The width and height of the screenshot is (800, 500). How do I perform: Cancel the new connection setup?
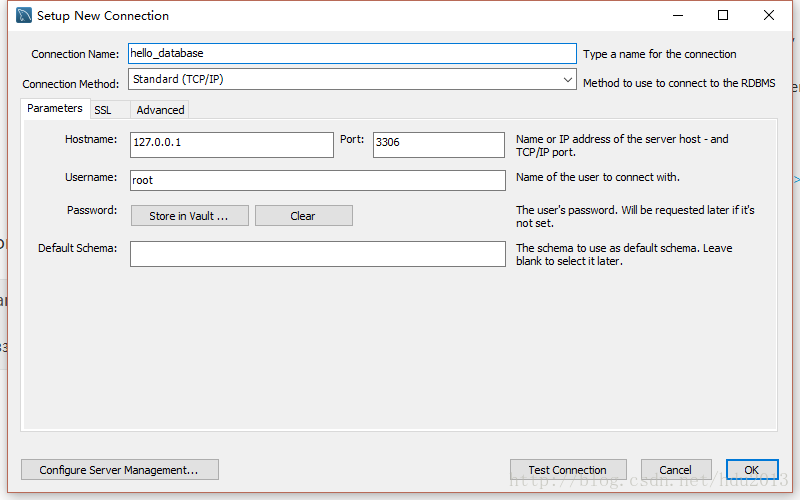(x=676, y=469)
